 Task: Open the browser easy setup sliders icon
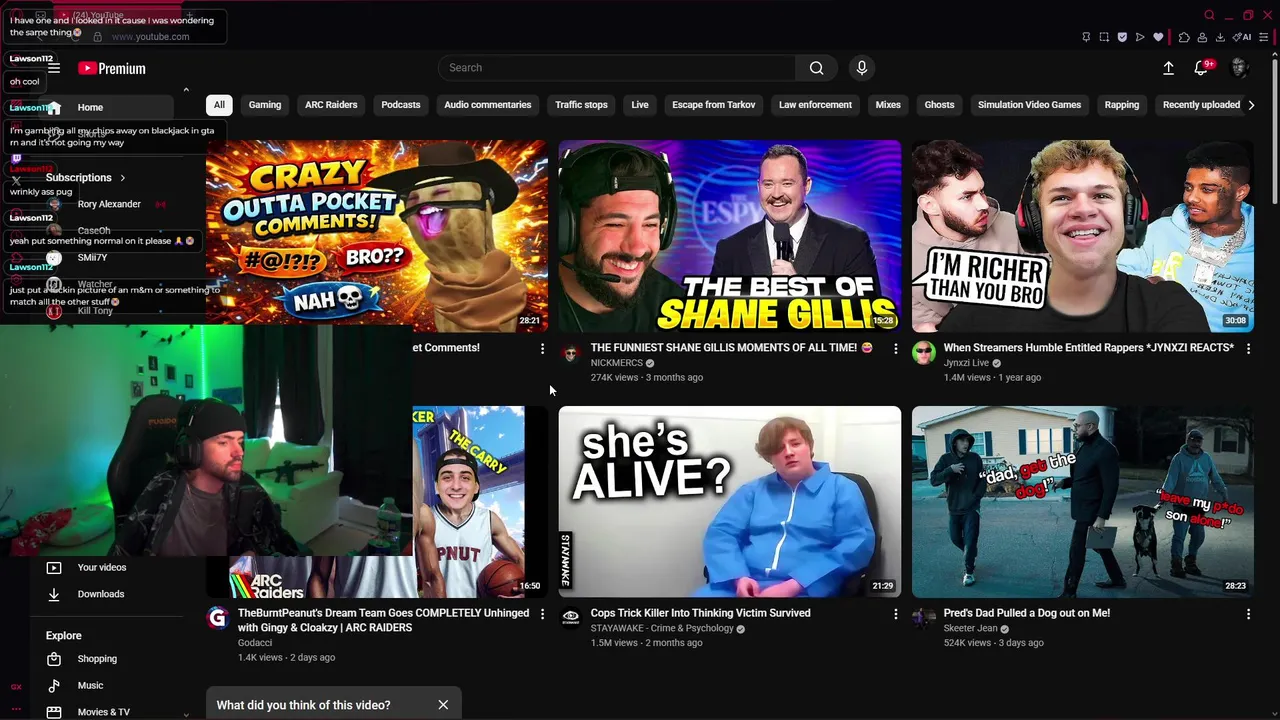(1265, 37)
